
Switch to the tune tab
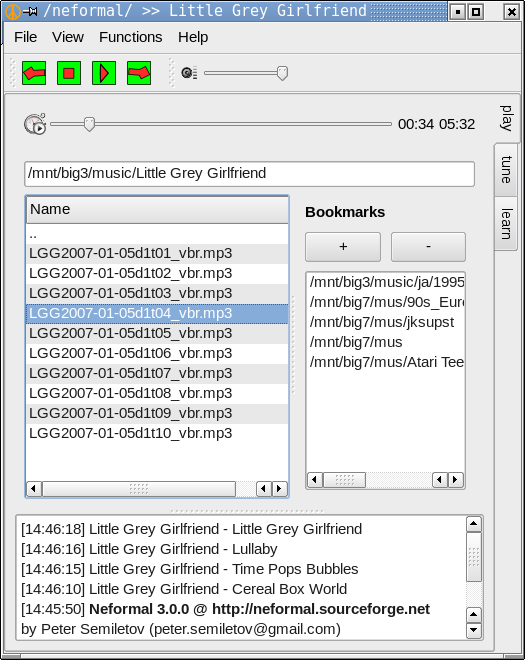(x=506, y=170)
